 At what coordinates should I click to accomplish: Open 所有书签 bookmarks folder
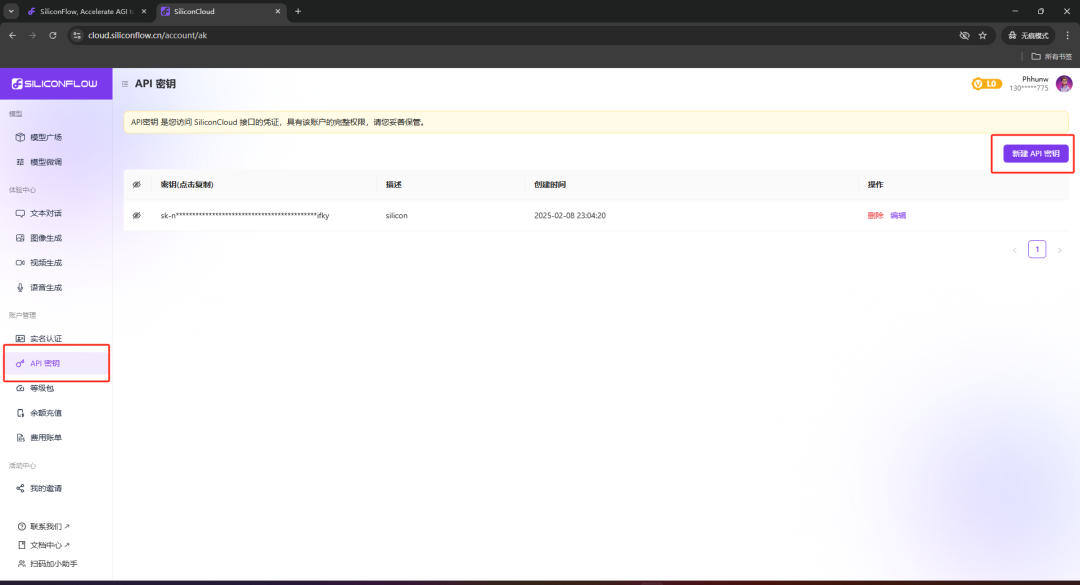pos(1052,57)
